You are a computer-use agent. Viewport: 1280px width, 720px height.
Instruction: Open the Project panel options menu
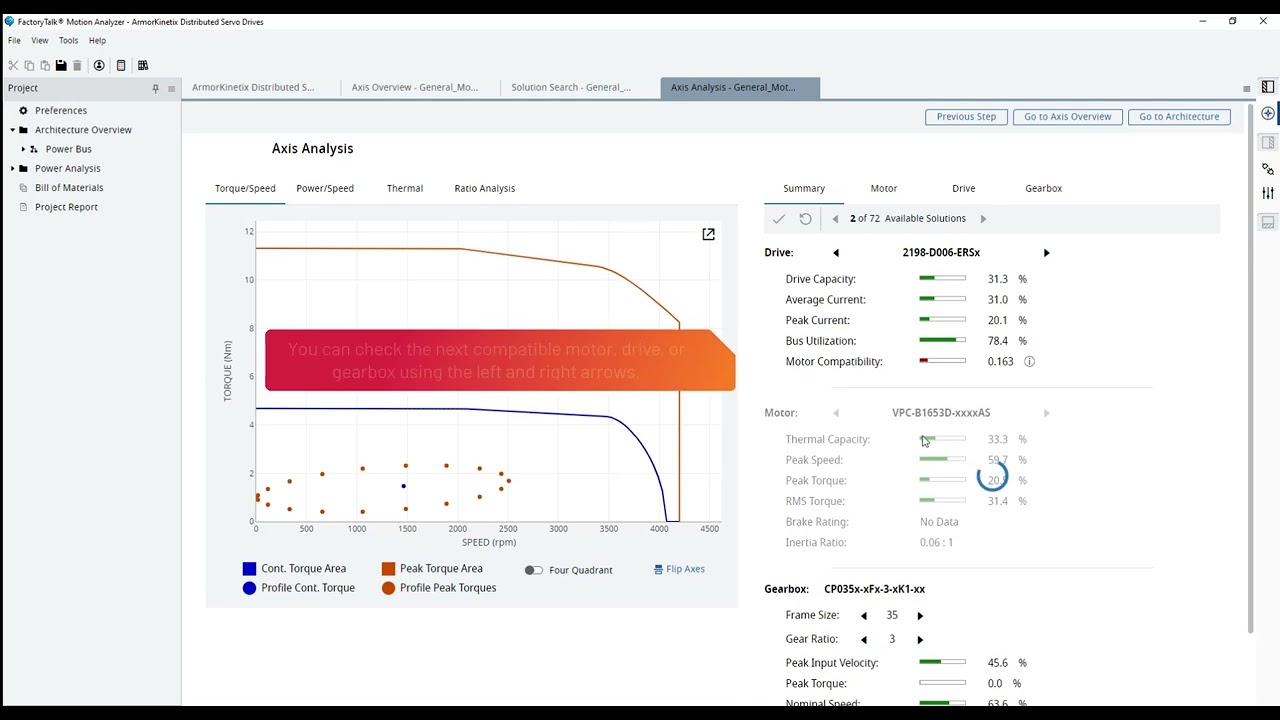click(171, 89)
